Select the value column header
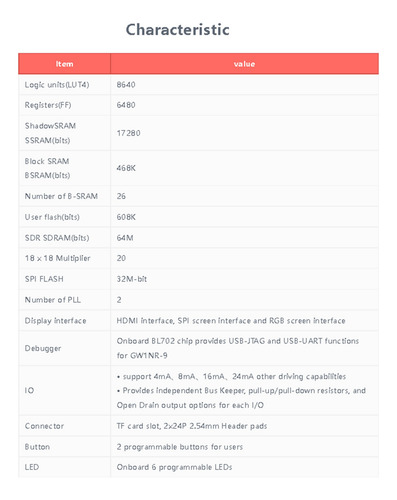The height and width of the screenshot is (500, 397). [244, 64]
